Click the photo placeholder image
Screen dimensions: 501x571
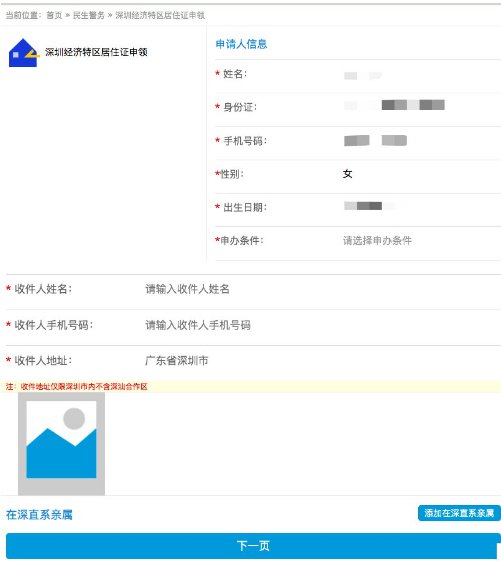[62, 444]
